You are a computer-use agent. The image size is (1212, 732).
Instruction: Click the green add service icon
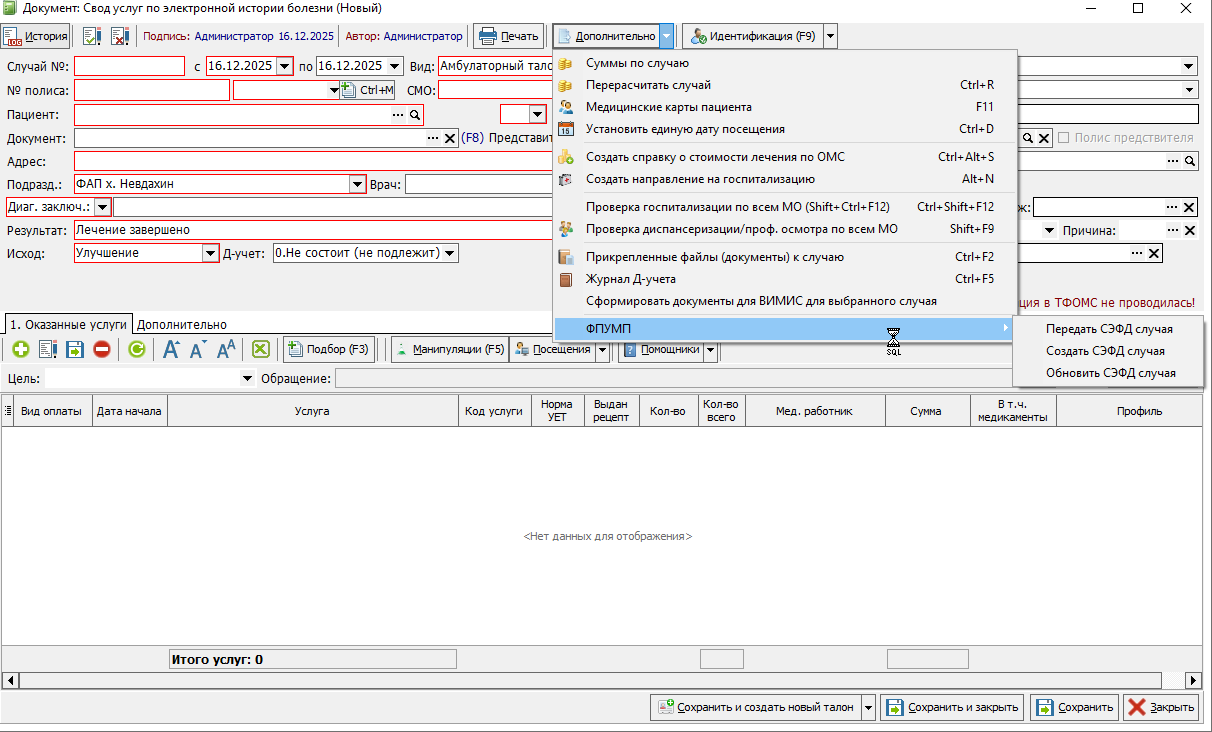(x=20, y=350)
